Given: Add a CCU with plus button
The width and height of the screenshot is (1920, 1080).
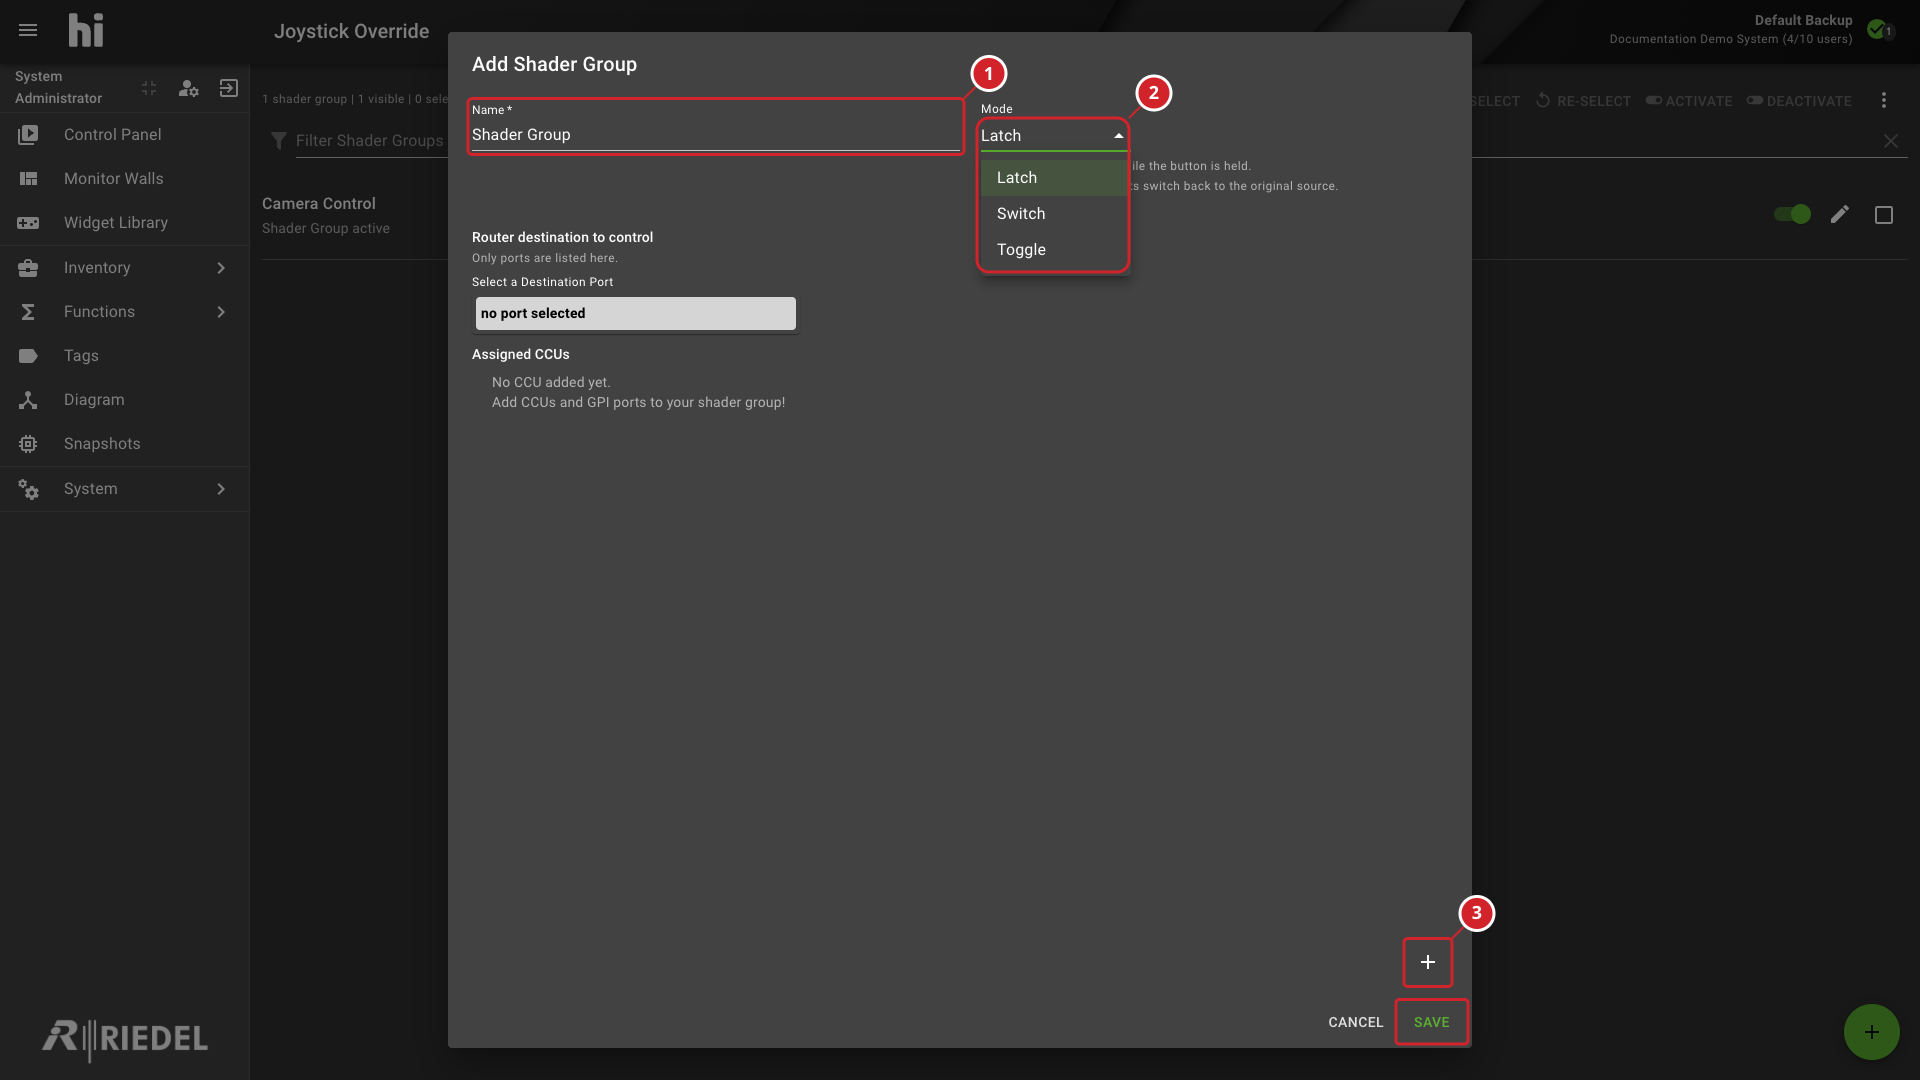Looking at the screenshot, I should (x=1428, y=962).
